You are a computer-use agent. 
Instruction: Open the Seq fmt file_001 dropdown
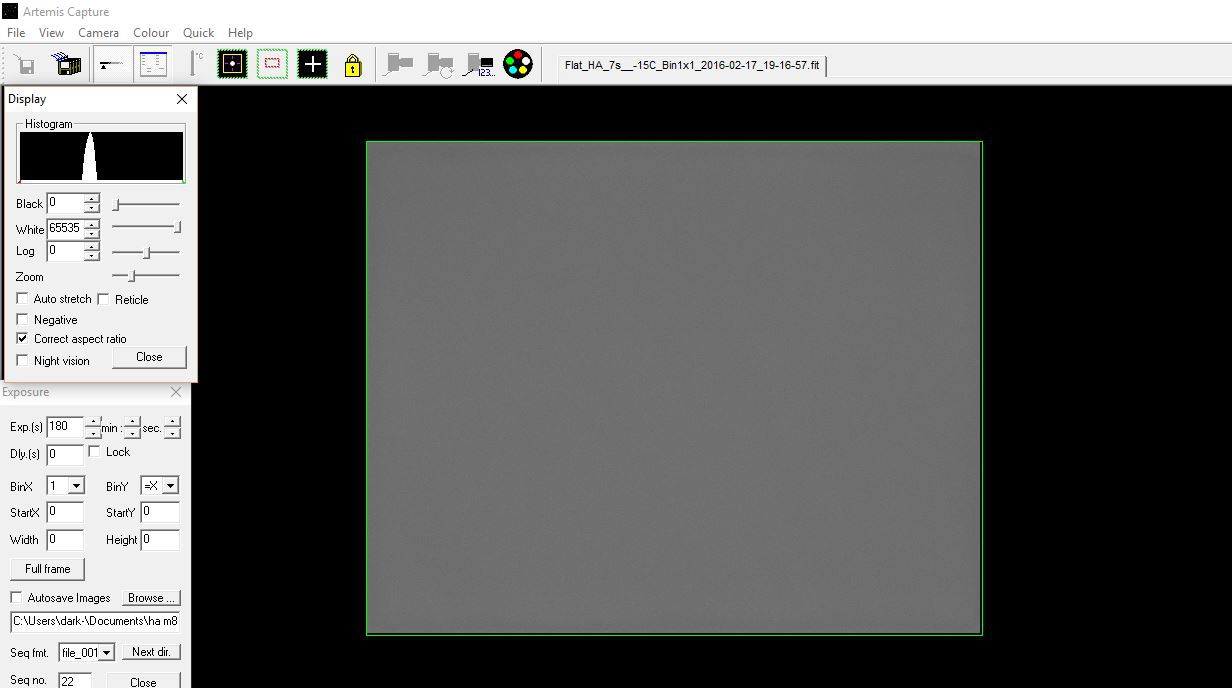coord(107,653)
